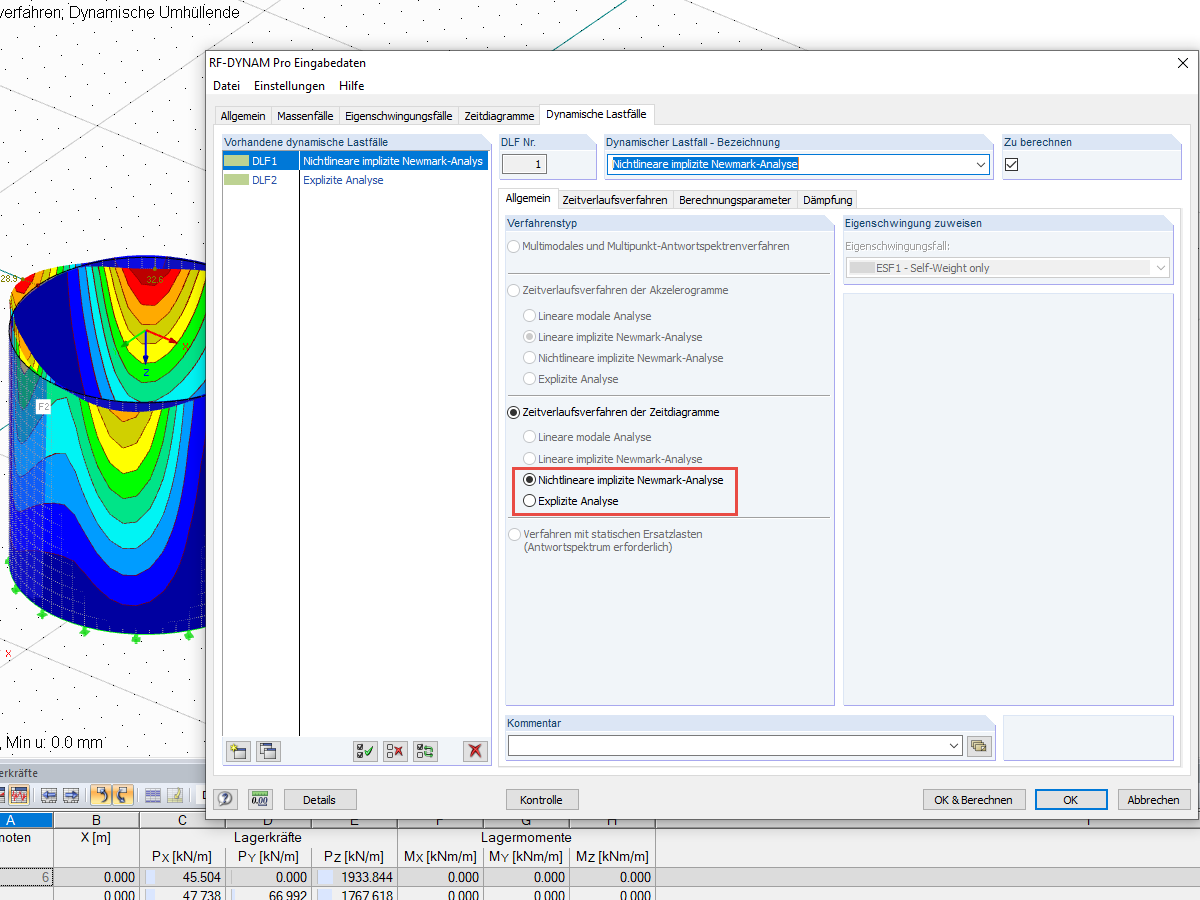Open the Hilfe menu
This screenshot has width=1200, height=900.
tap(351, 86)
